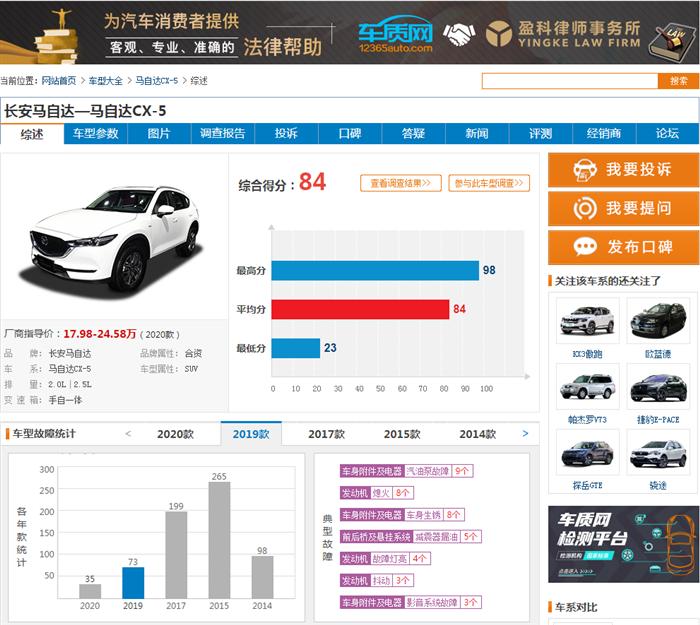Open the 综述 tab
This screenshot has height=625, width=700.
pyautogui.click(x=32, y=134)
